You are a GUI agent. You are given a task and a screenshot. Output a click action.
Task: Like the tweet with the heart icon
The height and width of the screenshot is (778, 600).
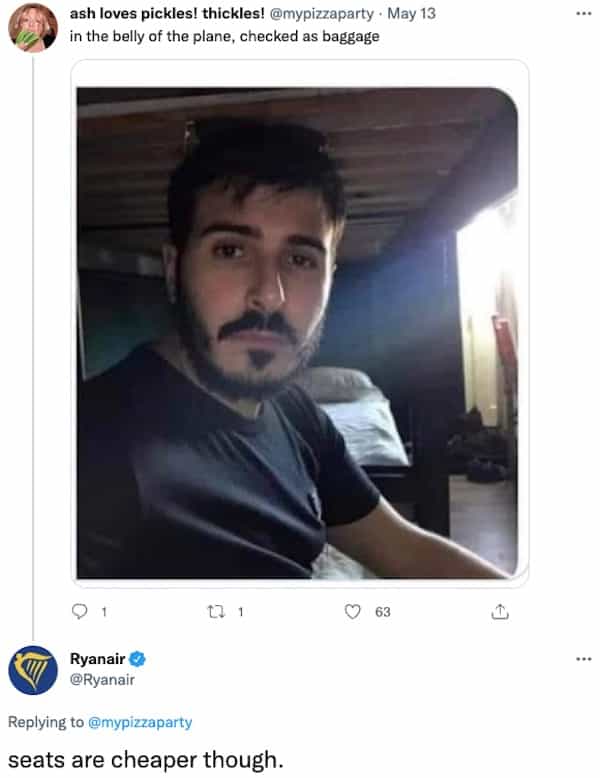click(x=352, y=612)
